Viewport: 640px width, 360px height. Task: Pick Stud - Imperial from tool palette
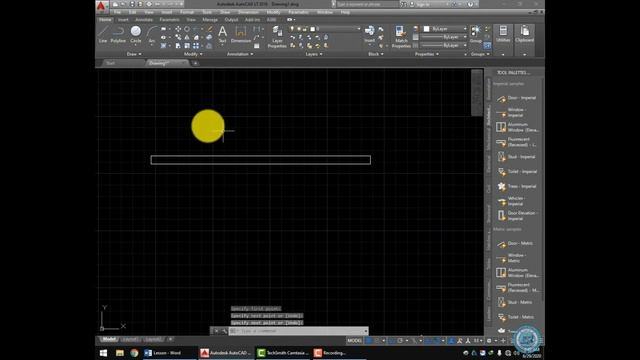(x=517, y=157)
